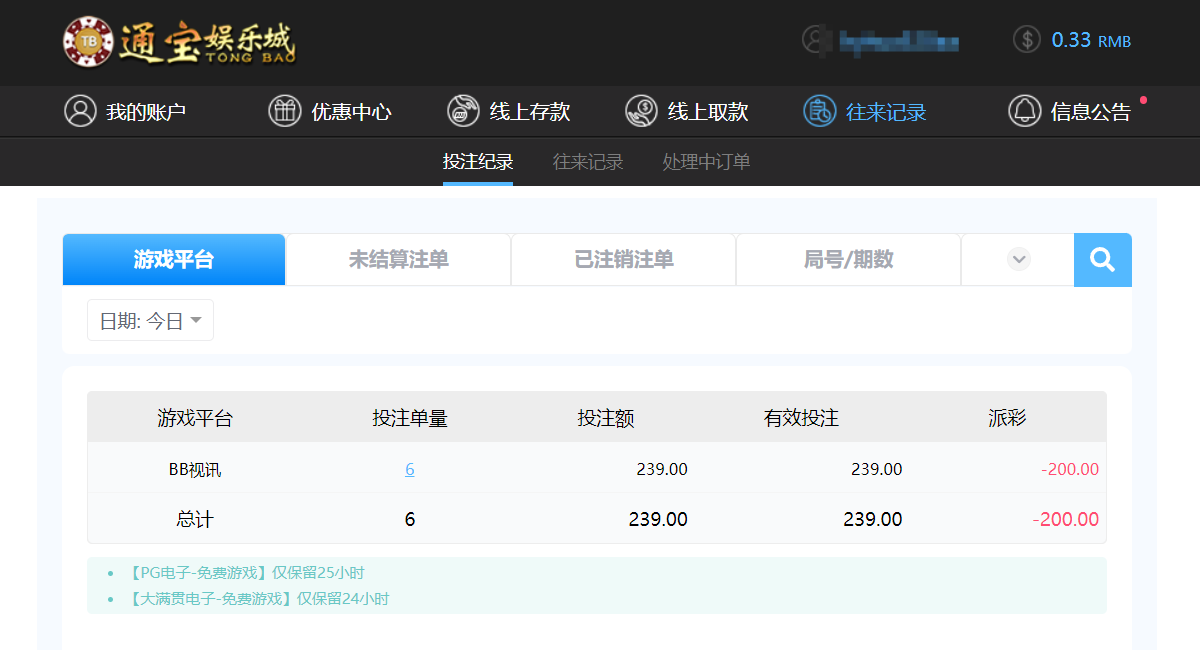Click the 往来记录 records icon
1200x650 pixels.
[819, 111]
